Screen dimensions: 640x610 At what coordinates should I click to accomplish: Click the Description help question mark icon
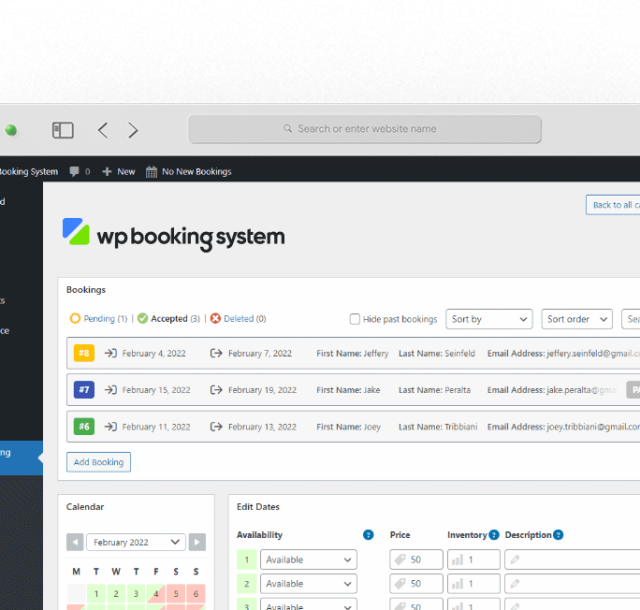click(558, 535)
